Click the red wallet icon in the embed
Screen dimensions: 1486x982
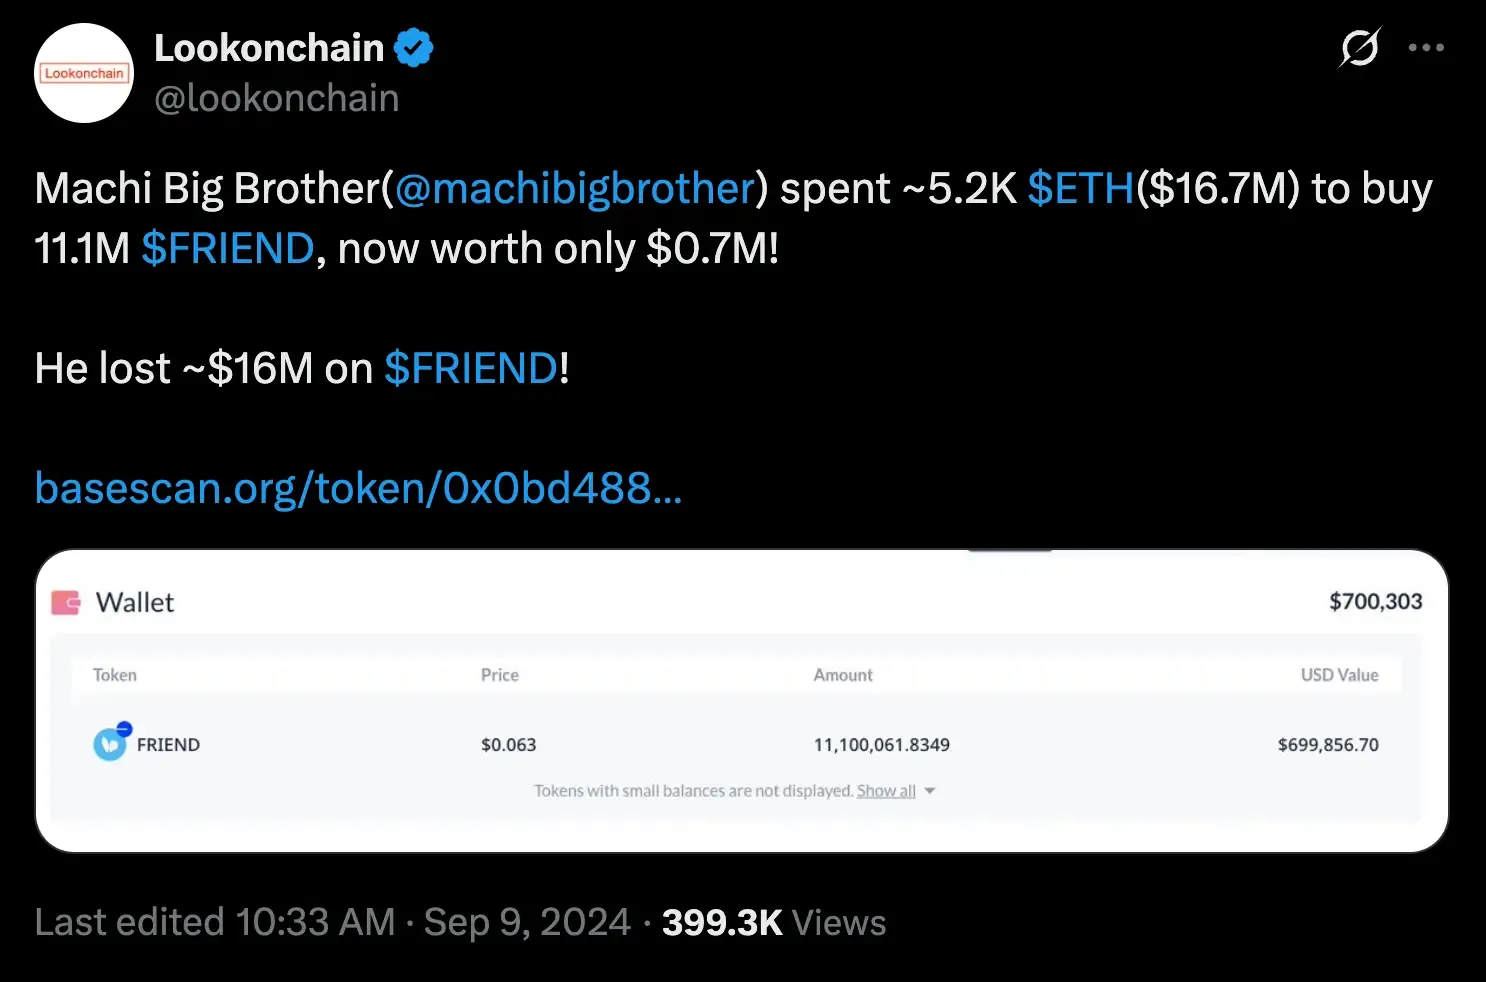coord(65,601)
